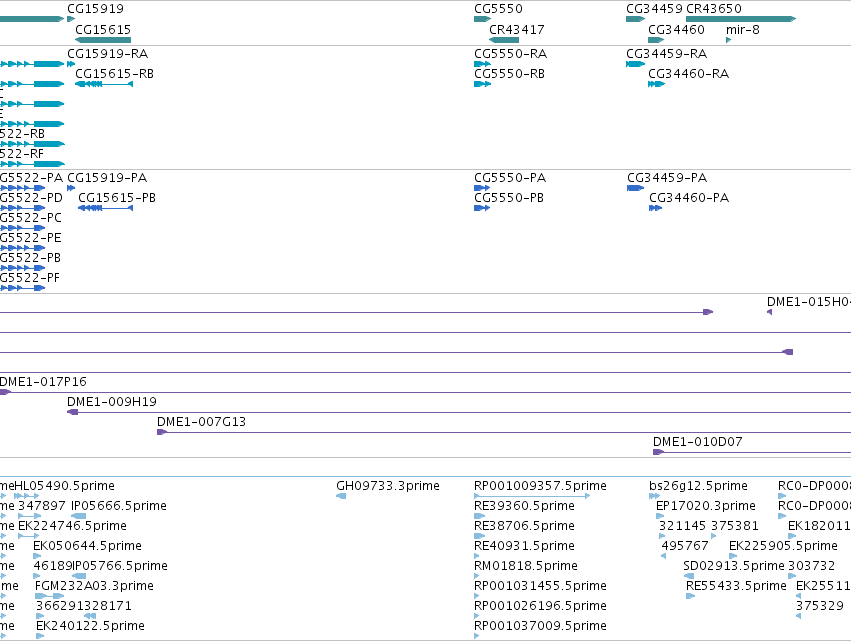The height and width of the screenshot is (641, 851).
Task: Select the SD02913.5prime EST glyph
Action: point(688,576)
